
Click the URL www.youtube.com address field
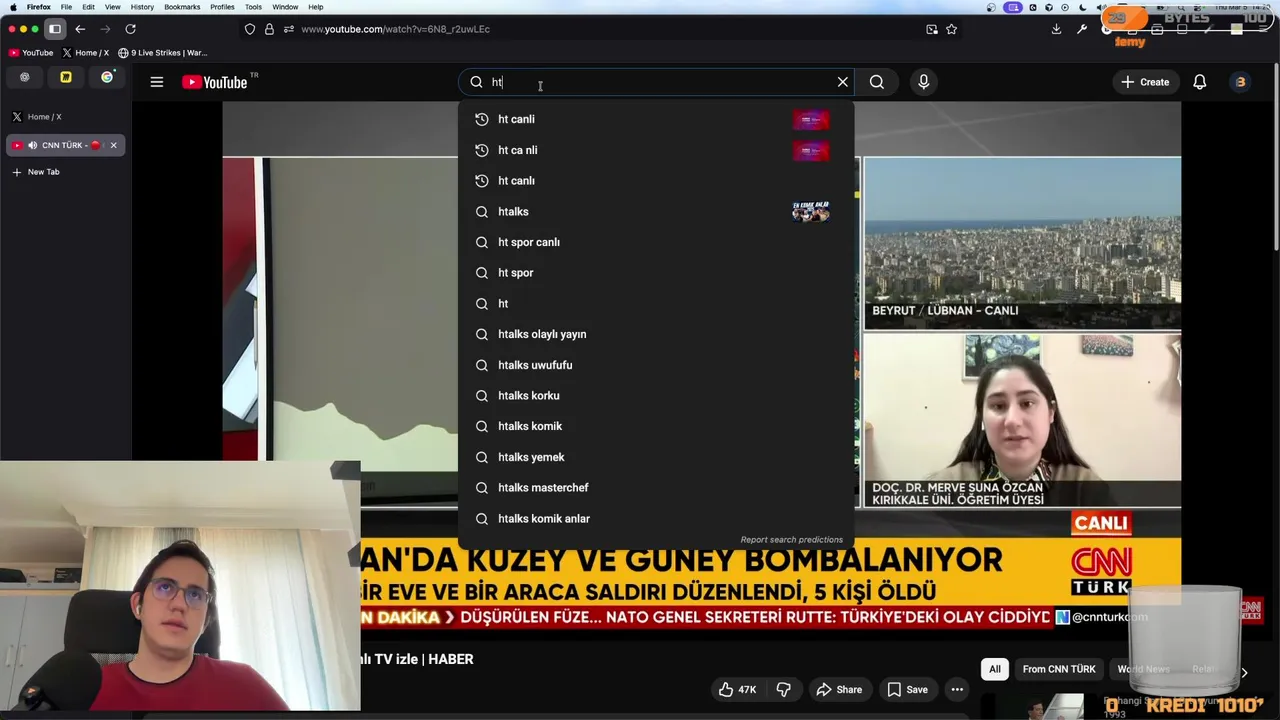click(x=395, y=29)
